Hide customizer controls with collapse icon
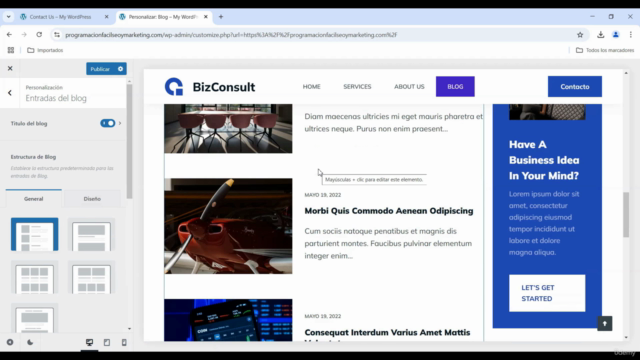640x360 pixels. [10, 342]
